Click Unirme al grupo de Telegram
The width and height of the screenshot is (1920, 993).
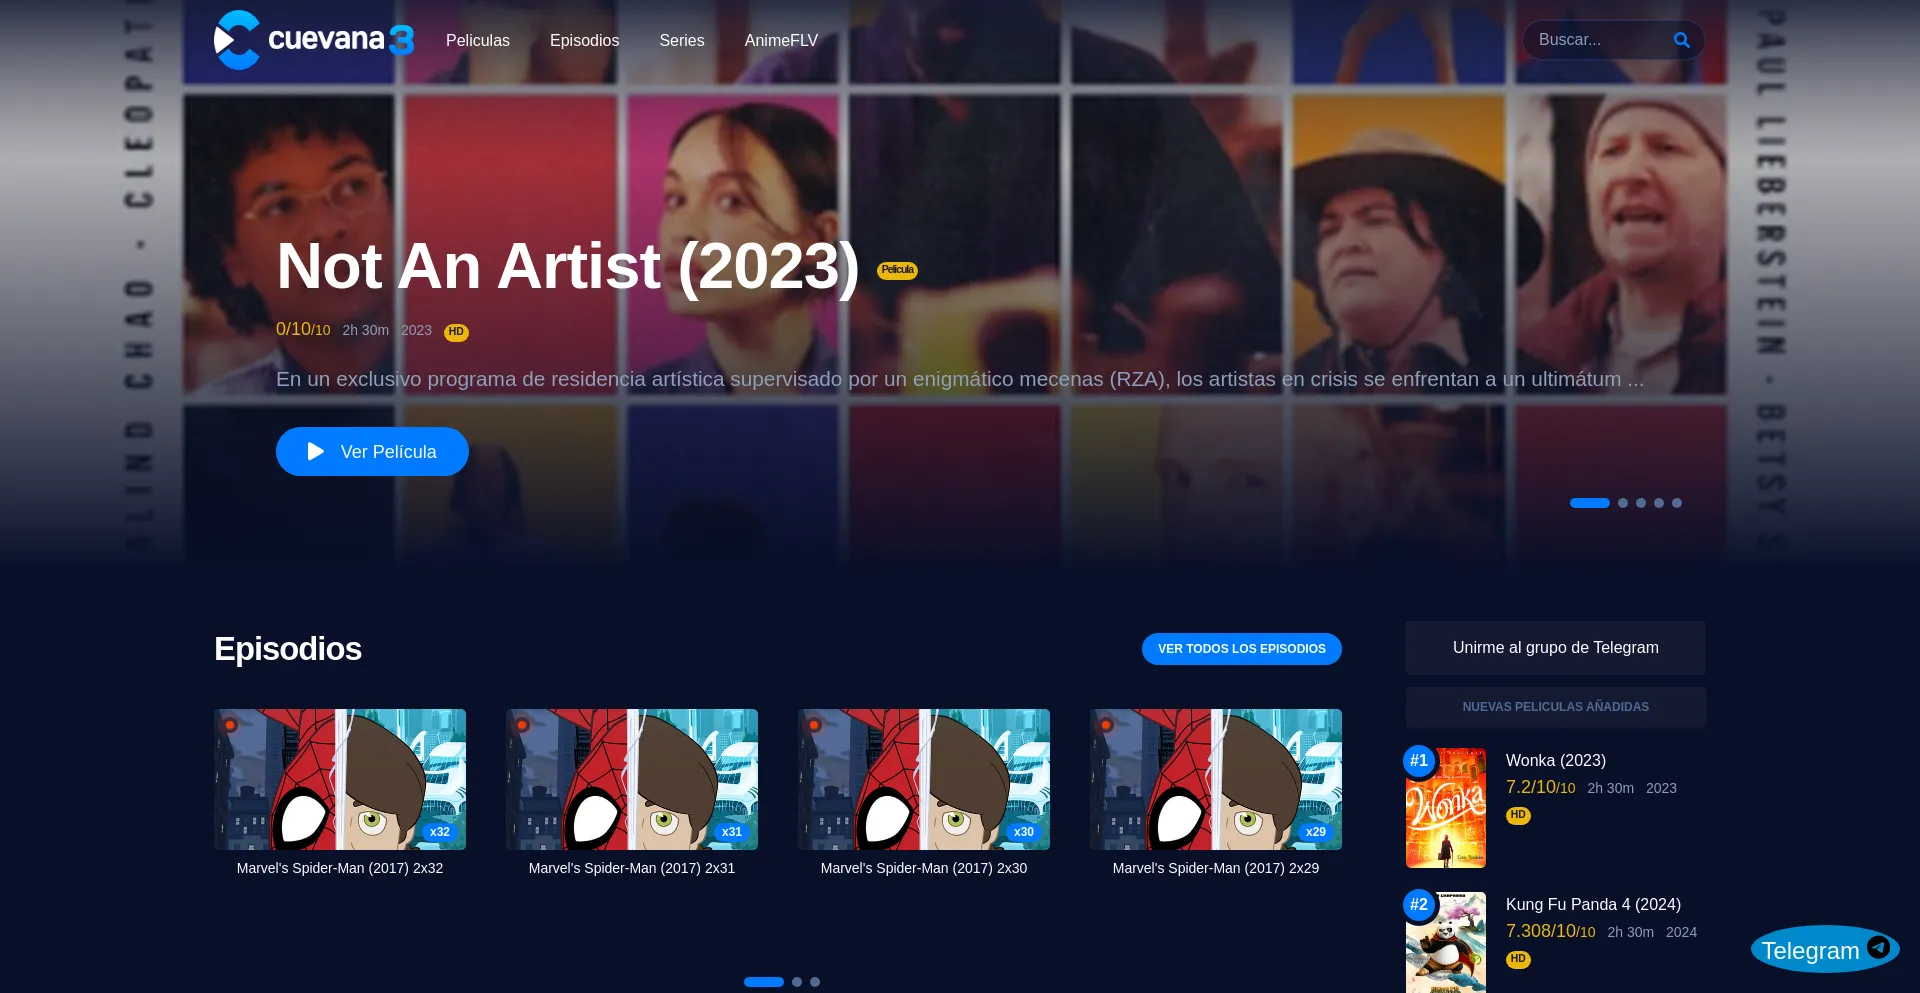[x=1556, y=648]
